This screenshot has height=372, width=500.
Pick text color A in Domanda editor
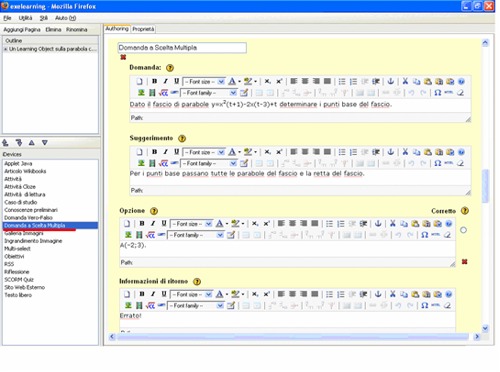(232, 81)
